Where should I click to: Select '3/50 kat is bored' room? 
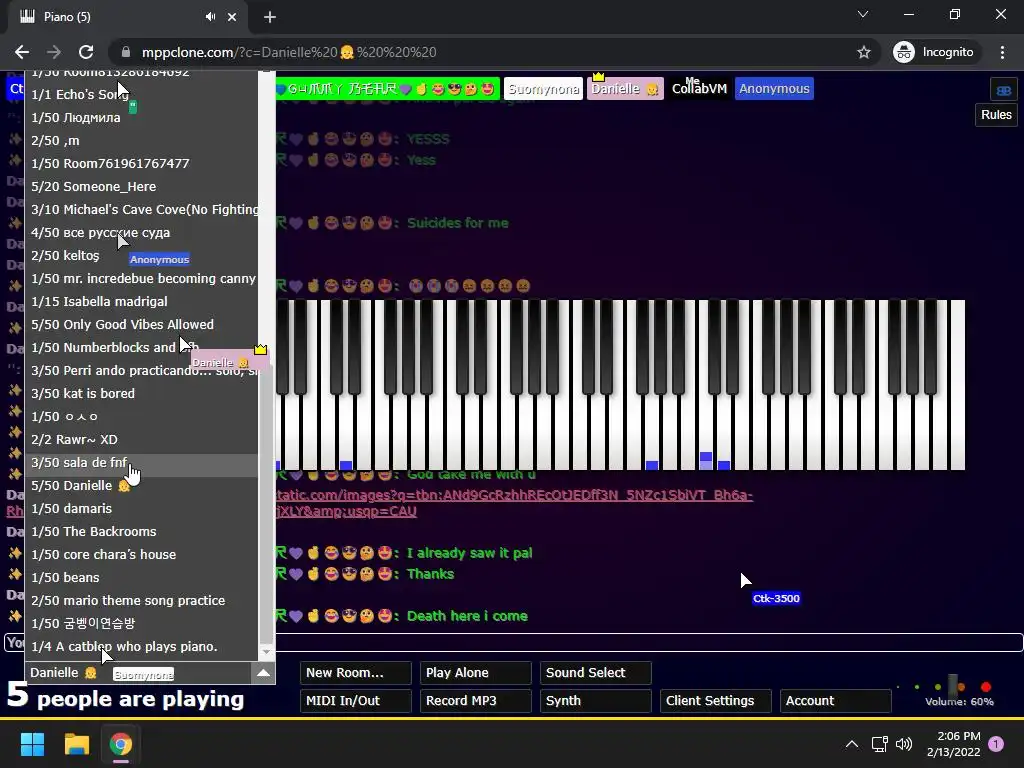point(142,394)
